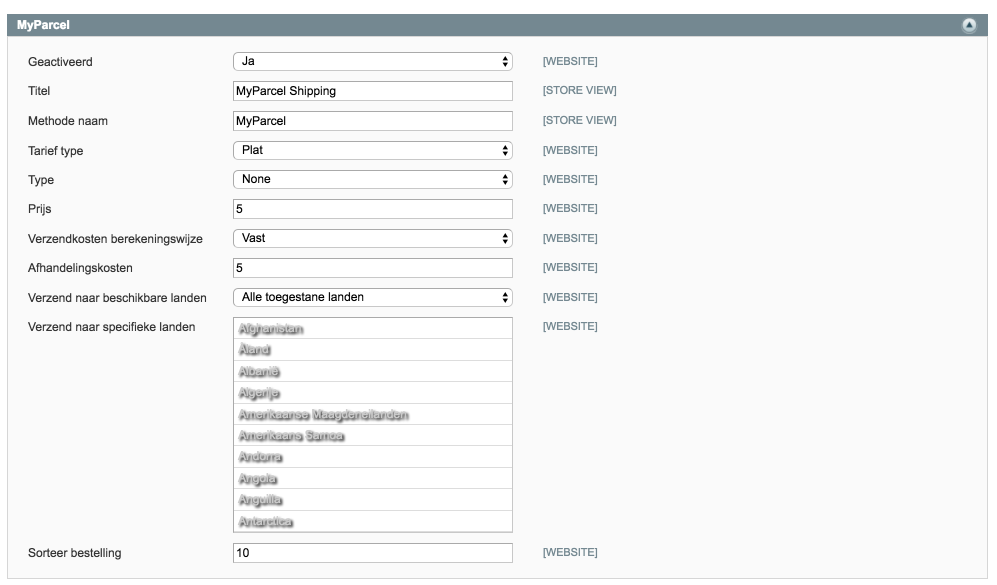
Task: Select Amerikaans Samoa in the list
Action: pos(373,436)
